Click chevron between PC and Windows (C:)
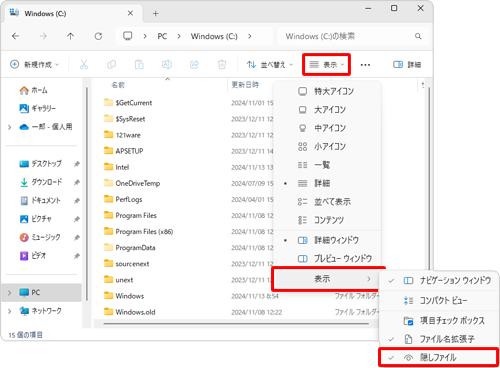This screenshot has width=500, height=368. pyautogui.click(x=179, y=36)
